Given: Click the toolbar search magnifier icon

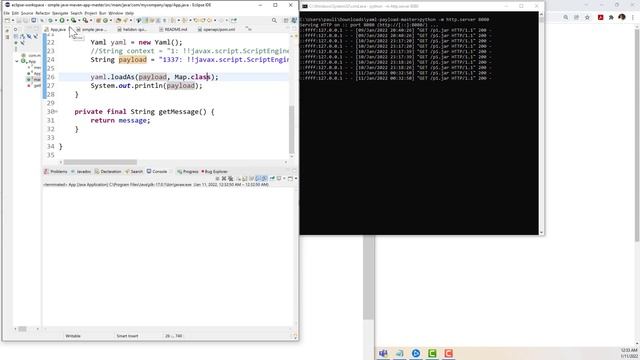Looking at the screenshot, I should (274, 20).
